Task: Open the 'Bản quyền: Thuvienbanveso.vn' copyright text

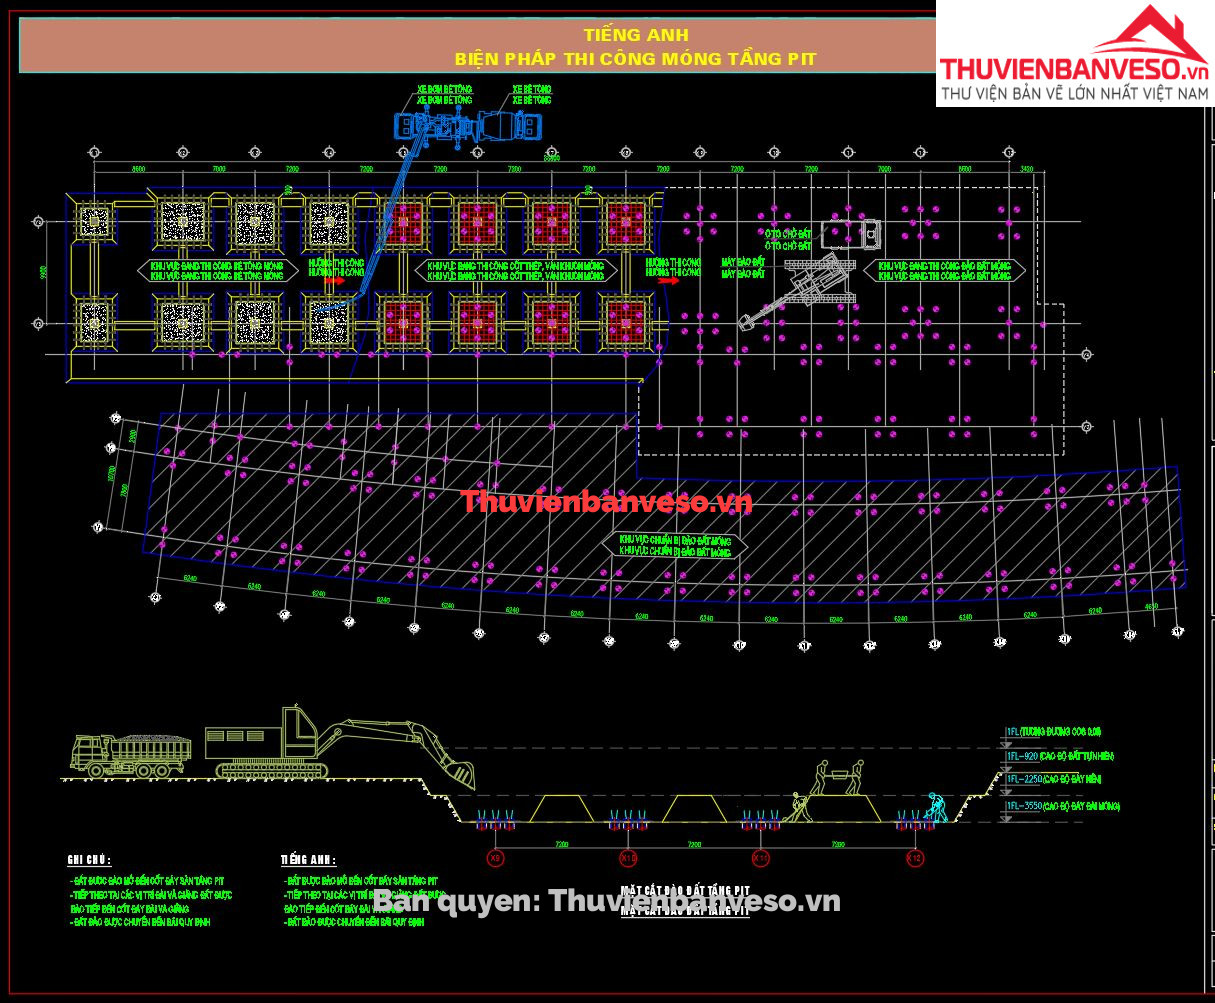Action: point(607,901)
